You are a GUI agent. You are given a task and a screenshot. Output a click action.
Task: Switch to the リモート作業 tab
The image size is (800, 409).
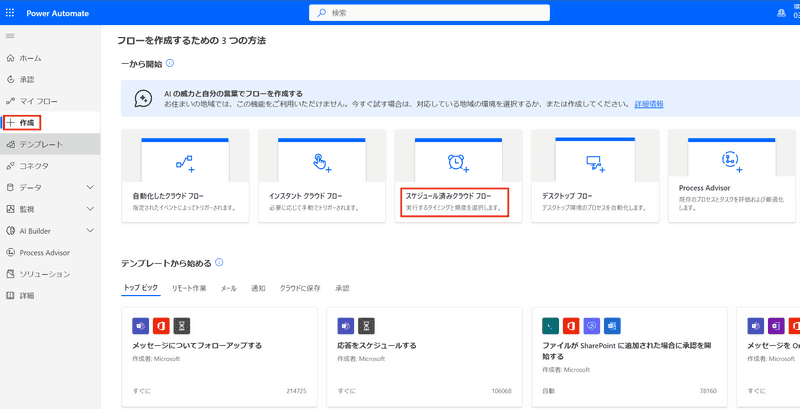[x=189, y=288]
